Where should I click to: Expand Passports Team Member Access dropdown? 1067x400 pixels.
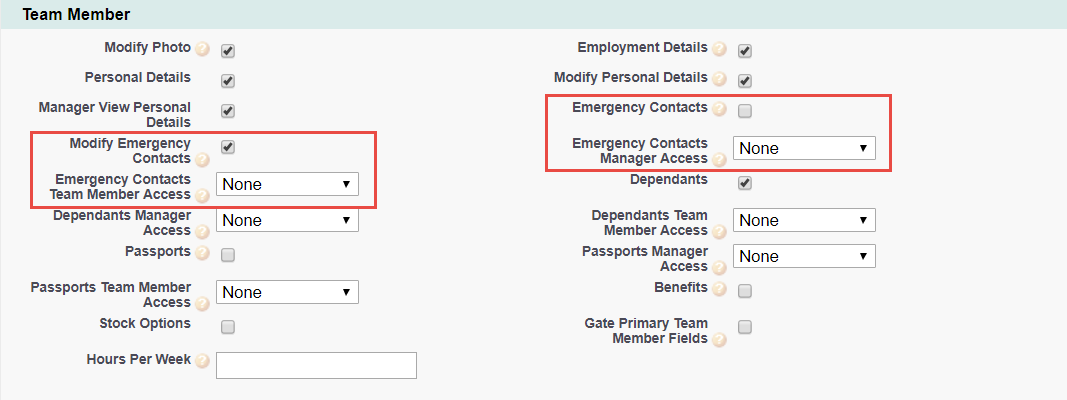287,292
